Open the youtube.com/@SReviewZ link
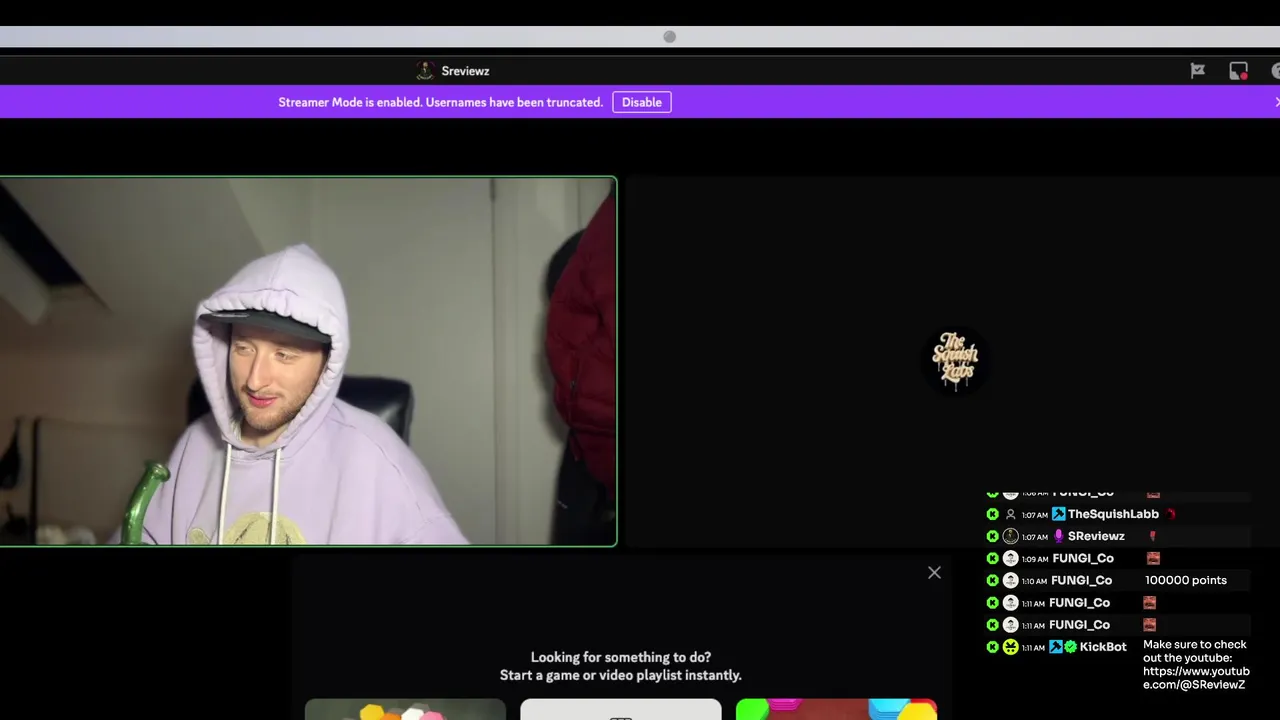The height and width of the screenshot is (720, 1280). click(x=1196, y=678)
